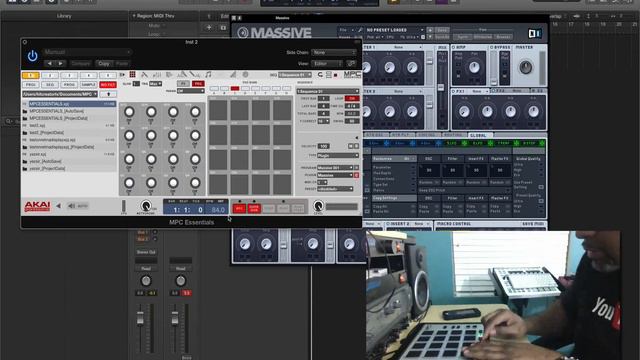Tap the bottom-right drum pad
This screenshot has height=360, width=640.
coord(282,184)
